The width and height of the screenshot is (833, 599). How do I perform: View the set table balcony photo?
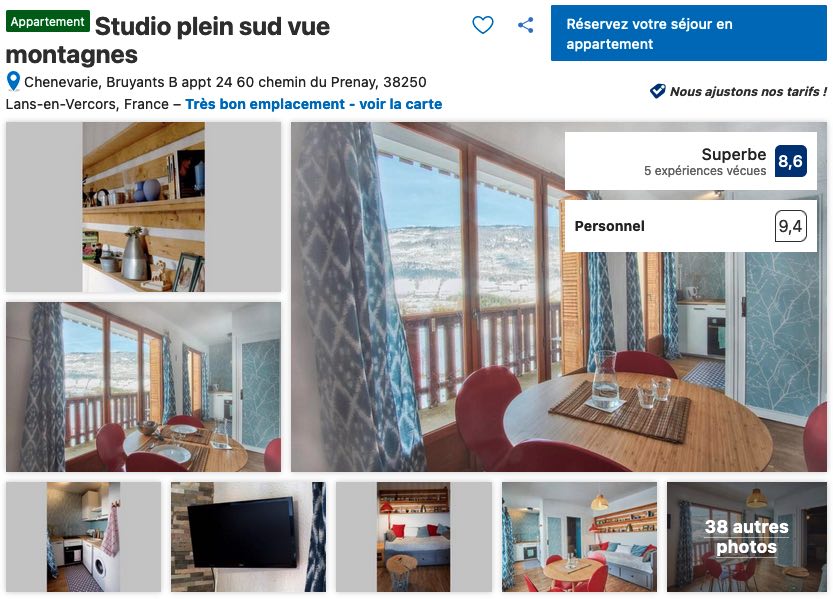(143, 387)
